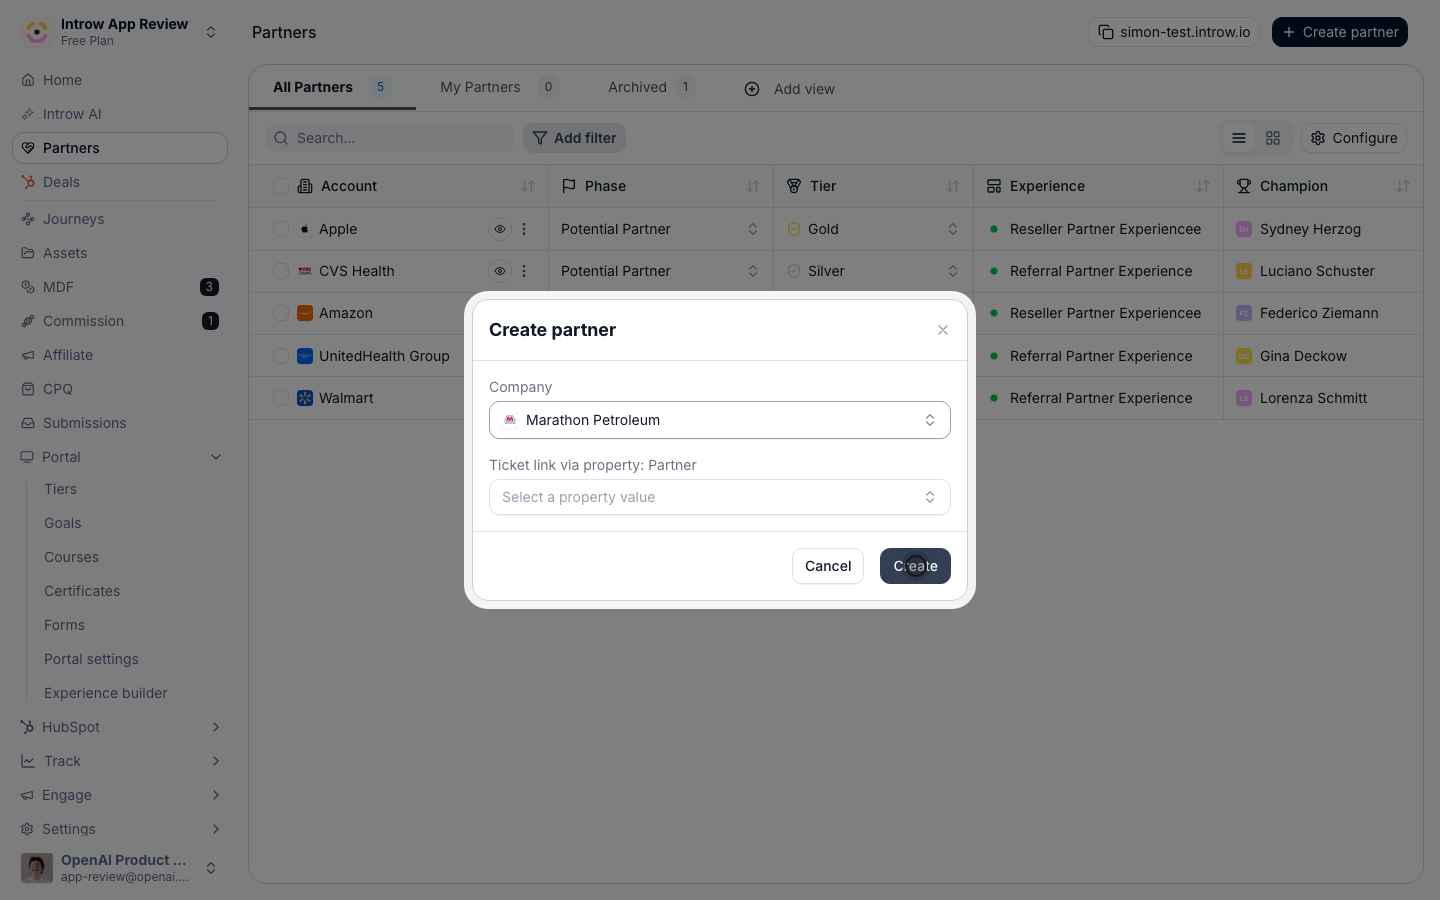Screen dimensions: 1440x900
Task: Copy the simon-test.introw.io portal link
Action: (x=1174, y=32)
